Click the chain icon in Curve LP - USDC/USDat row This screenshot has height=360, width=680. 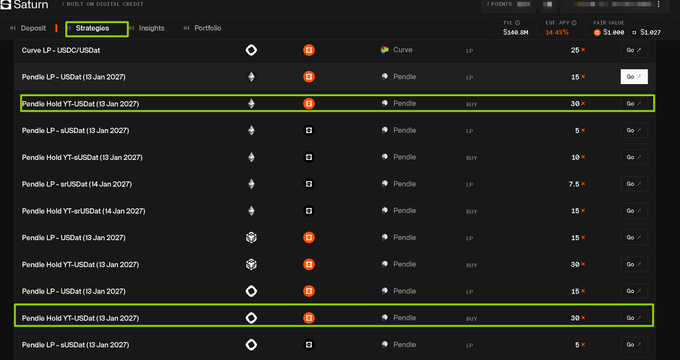(x=251, y=50)
